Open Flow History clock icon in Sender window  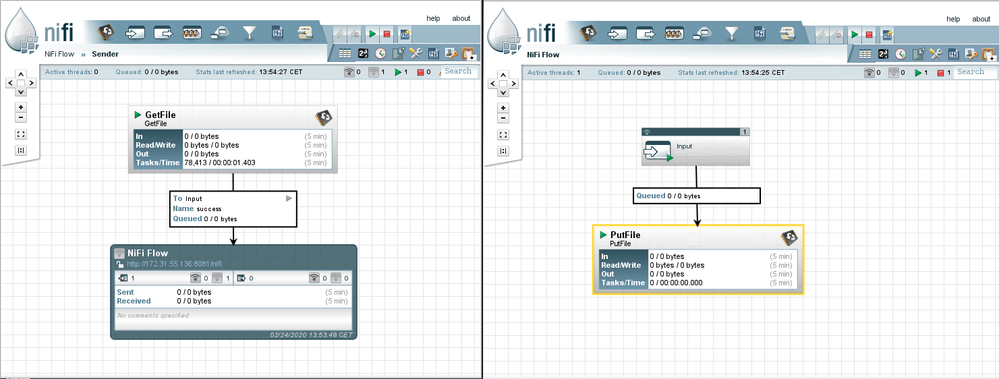[380, 54]
